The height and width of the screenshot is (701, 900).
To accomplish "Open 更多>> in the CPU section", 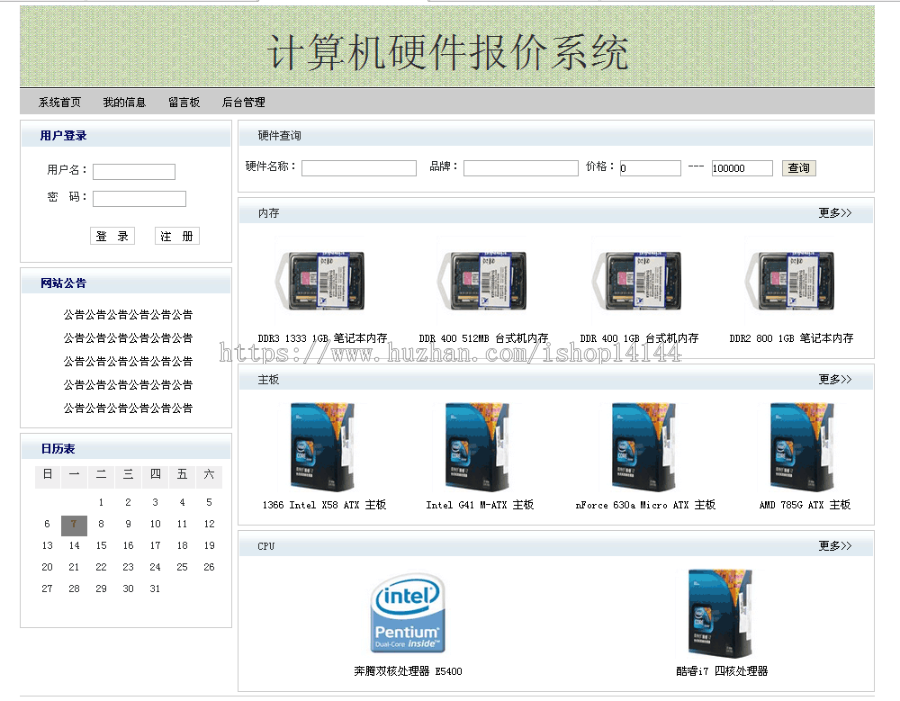I will click(835, 545).
